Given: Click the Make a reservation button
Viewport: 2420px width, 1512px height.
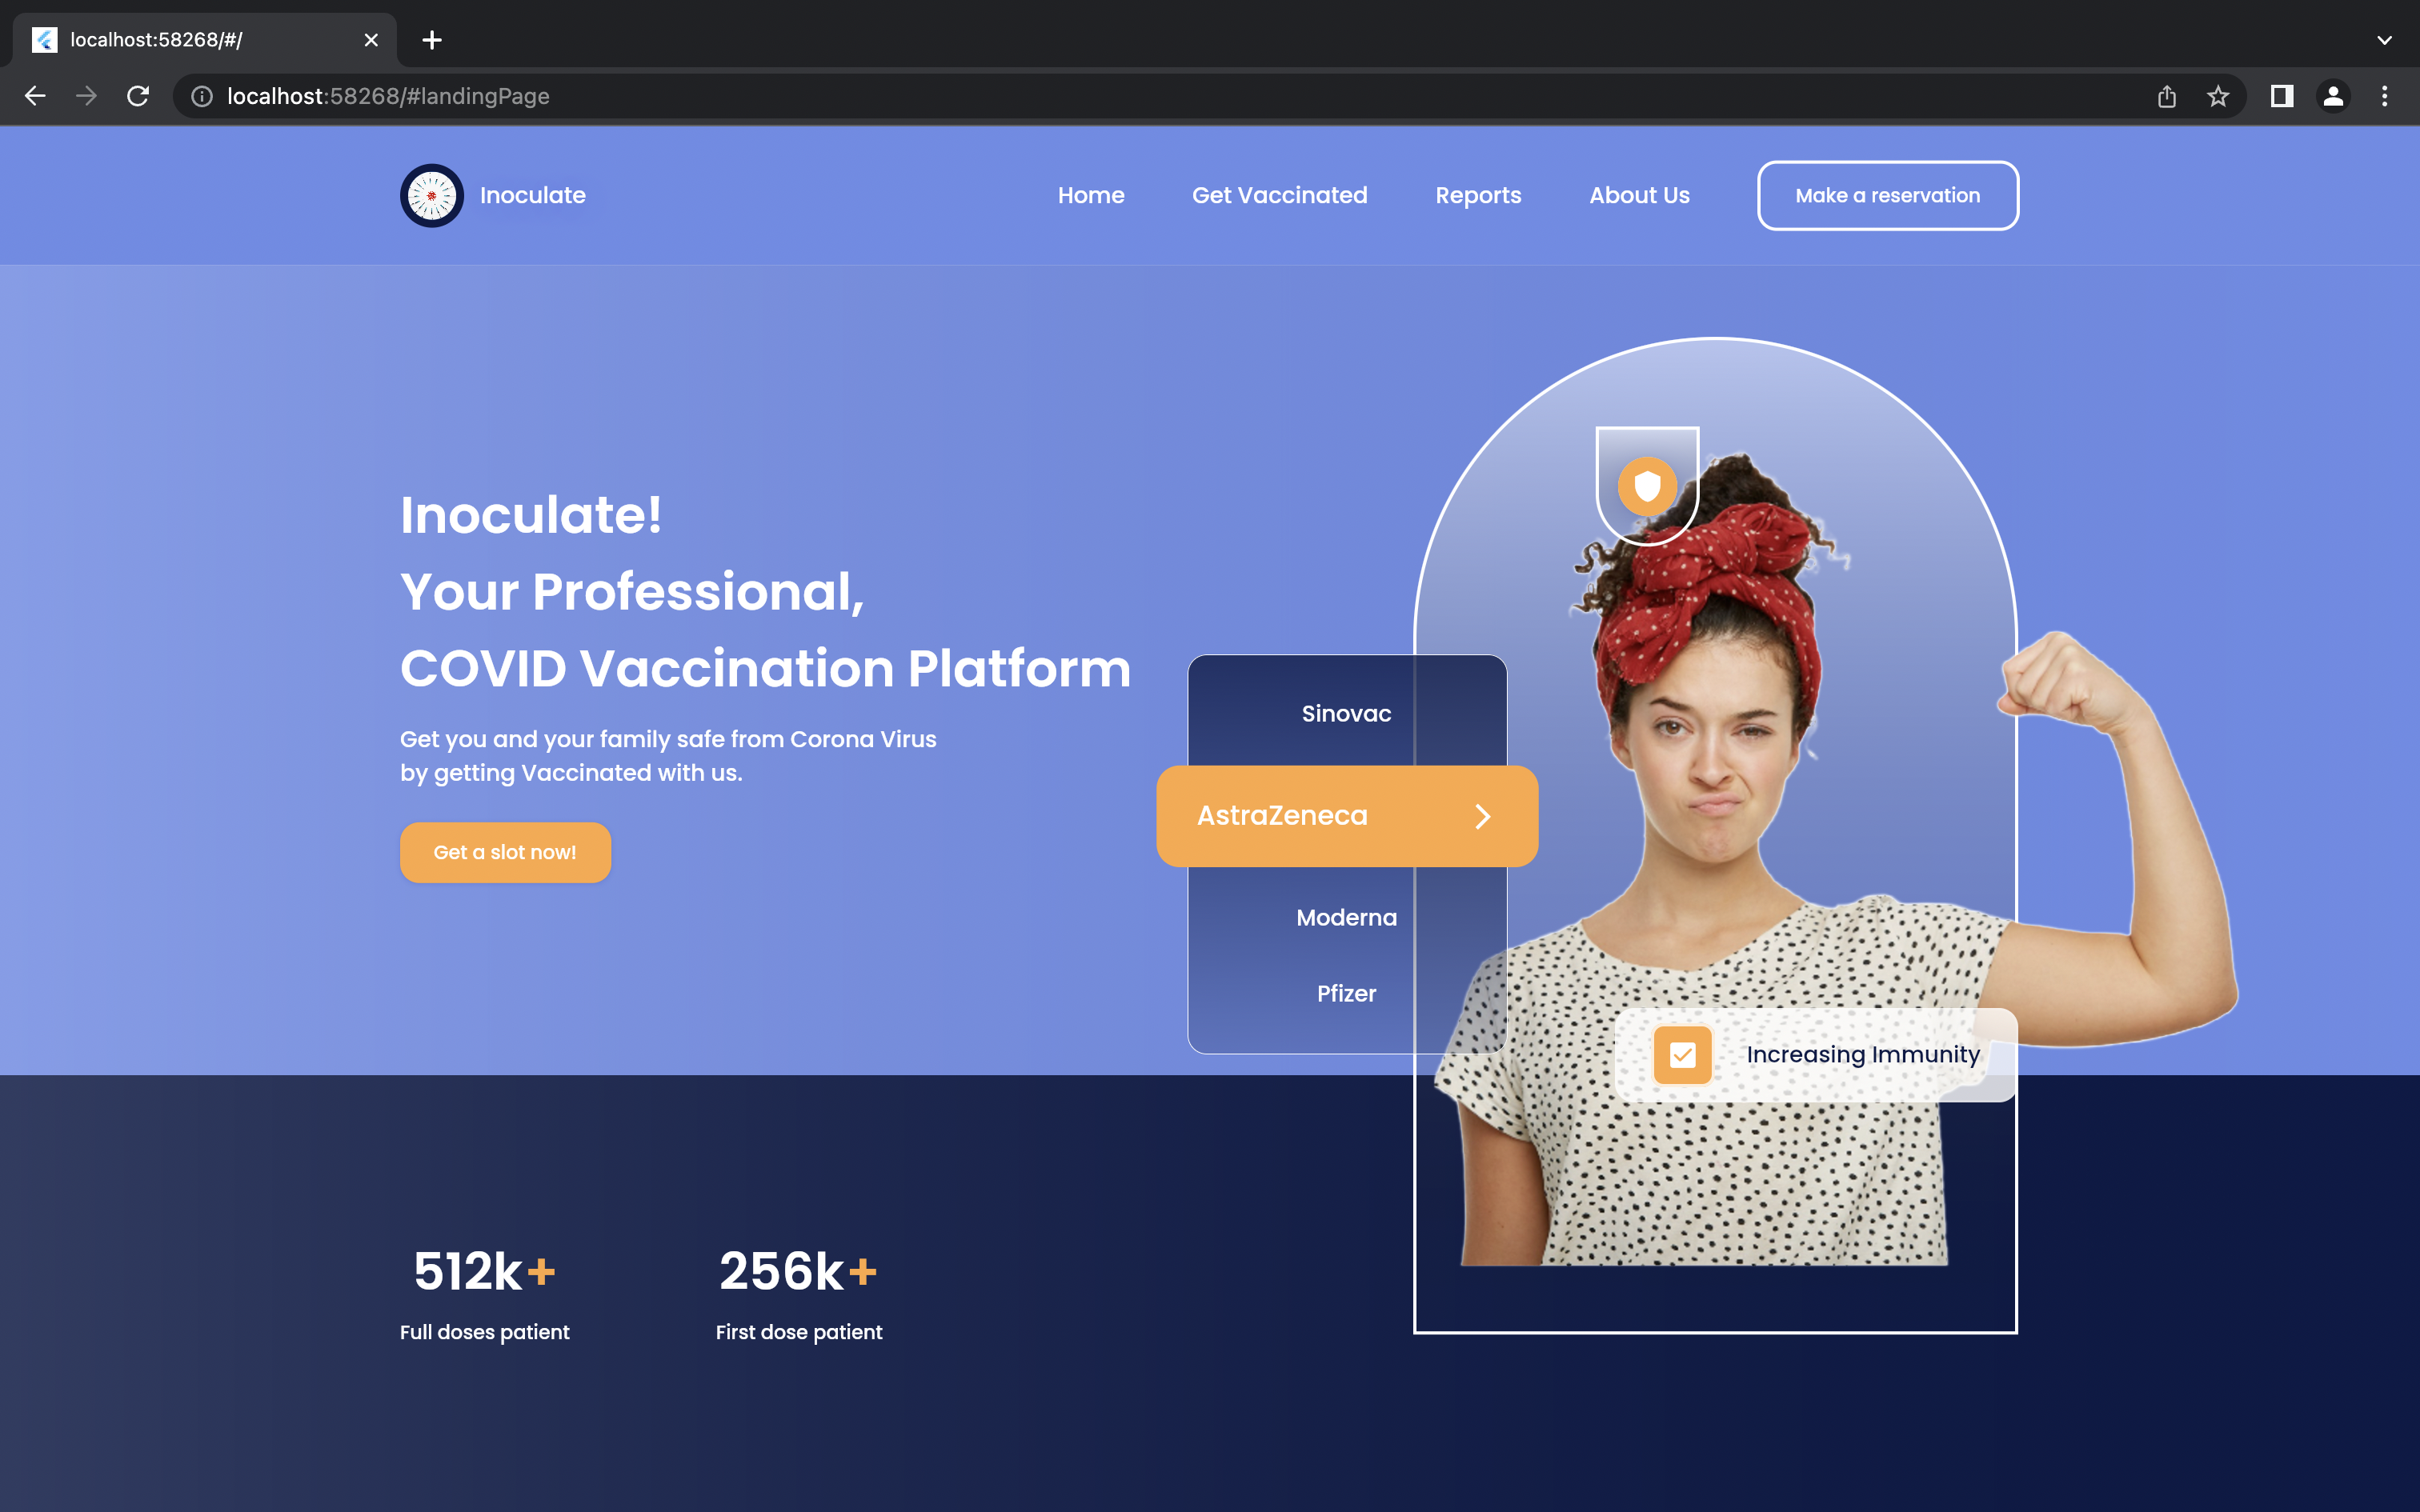Looking at the screenshot, I should pyautogui.click(x=1888, y=195).
